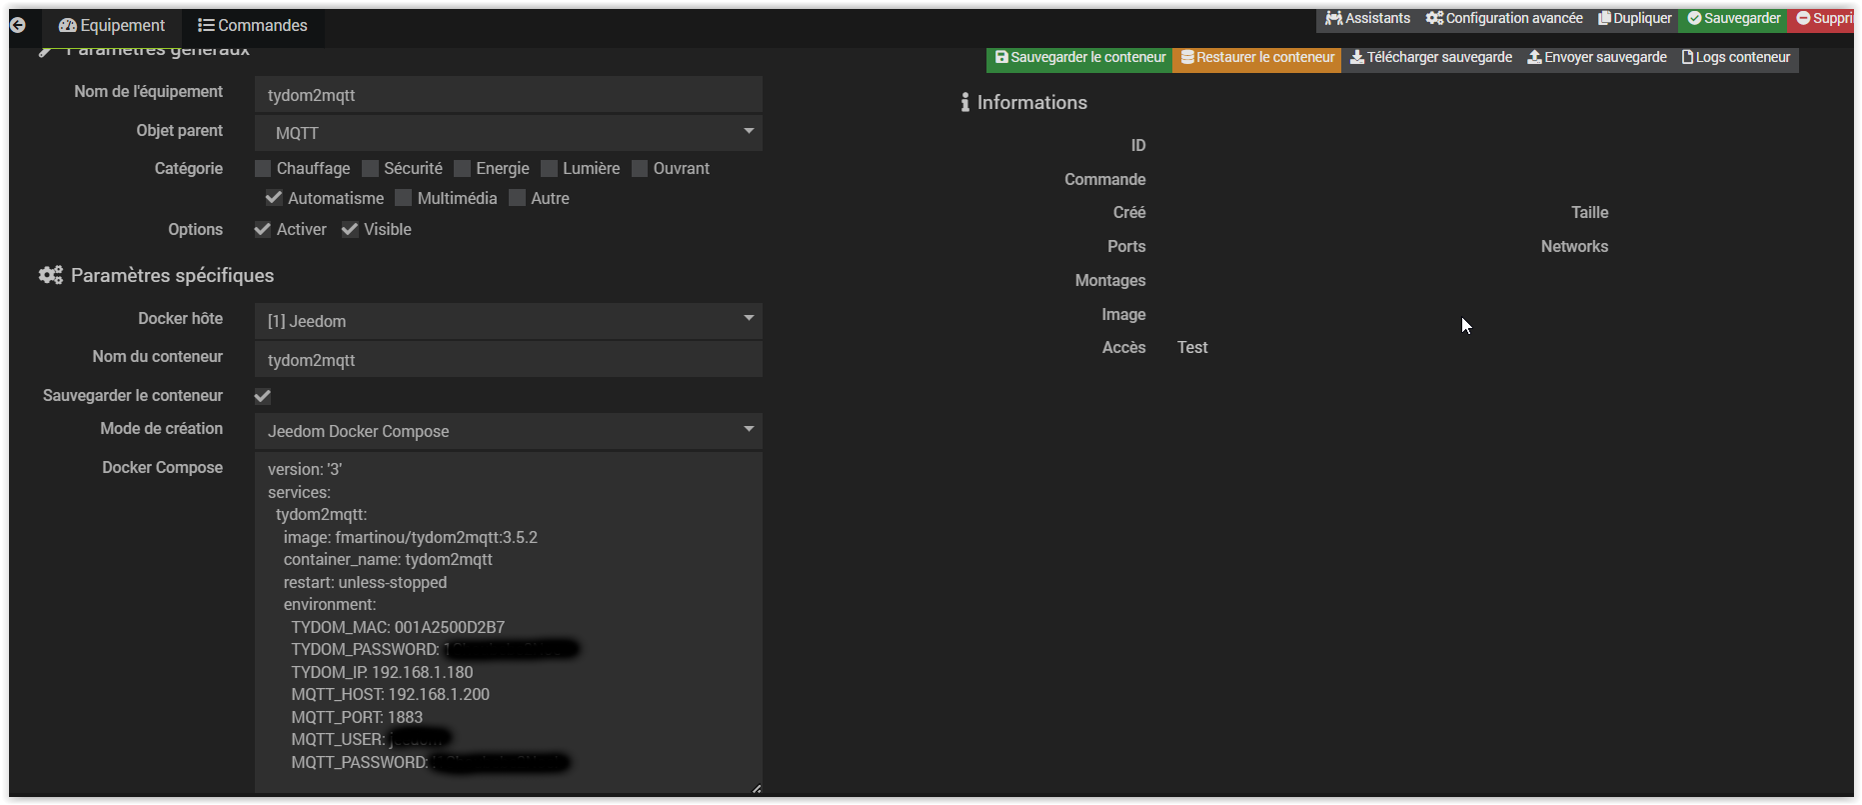Uncheck the Visible option
Viewport: 1862px width, 805px height.
point(350,229)
